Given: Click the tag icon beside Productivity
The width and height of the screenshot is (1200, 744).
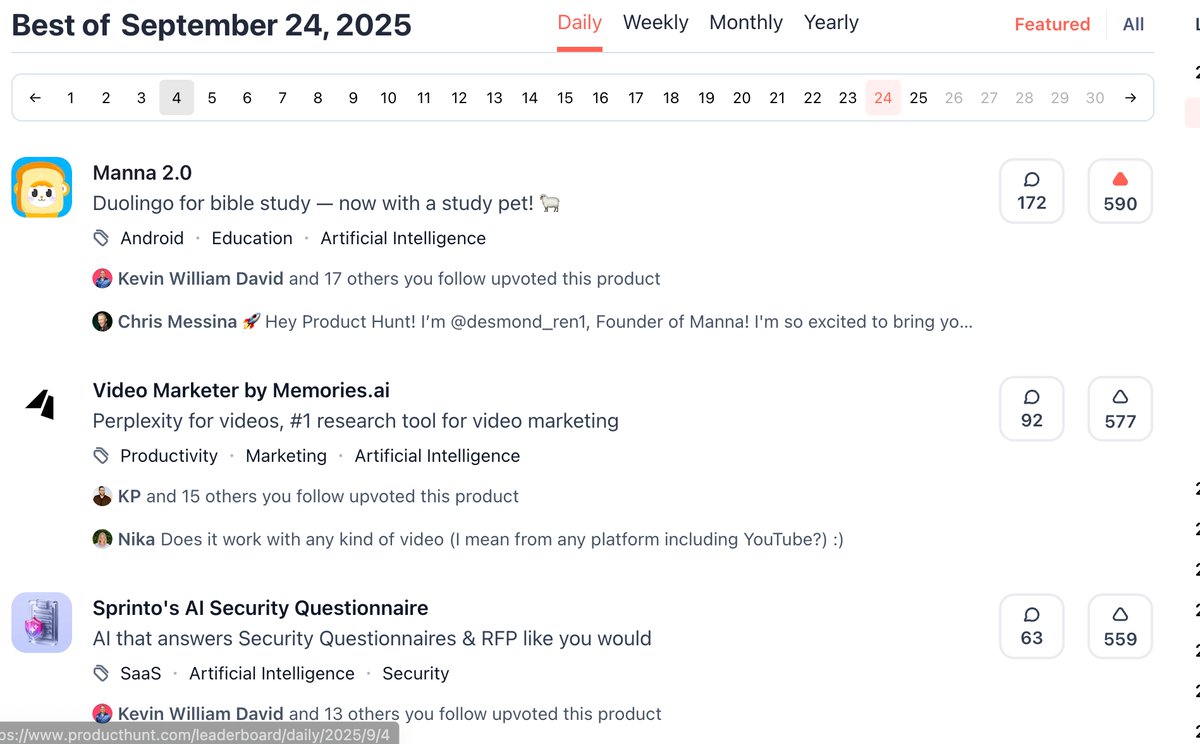Looking at the screenshot, I should click(101, 456).
